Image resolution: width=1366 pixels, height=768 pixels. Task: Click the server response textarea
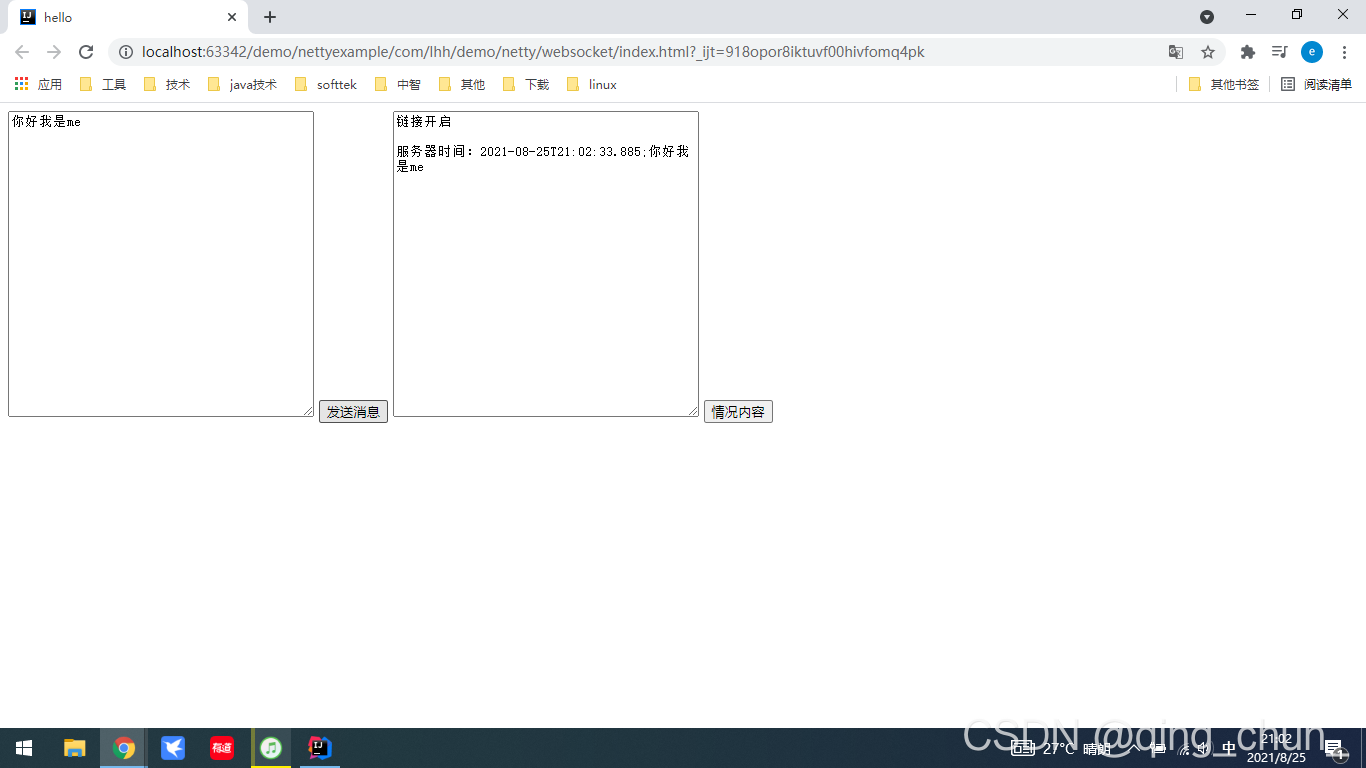coord(546,264)
